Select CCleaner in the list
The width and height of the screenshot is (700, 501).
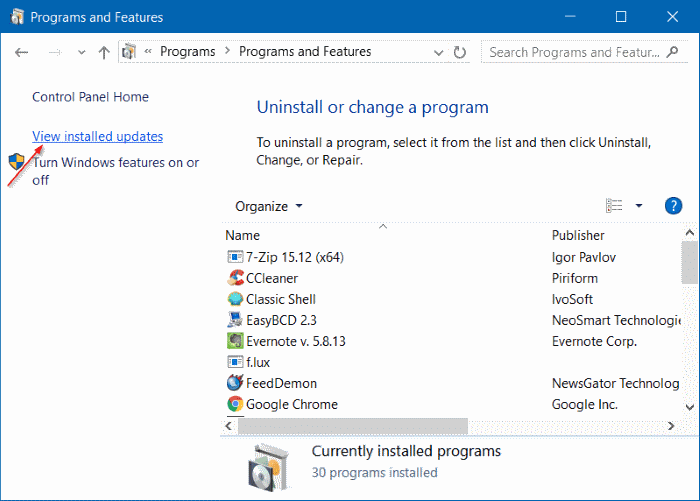click(272, 278)
